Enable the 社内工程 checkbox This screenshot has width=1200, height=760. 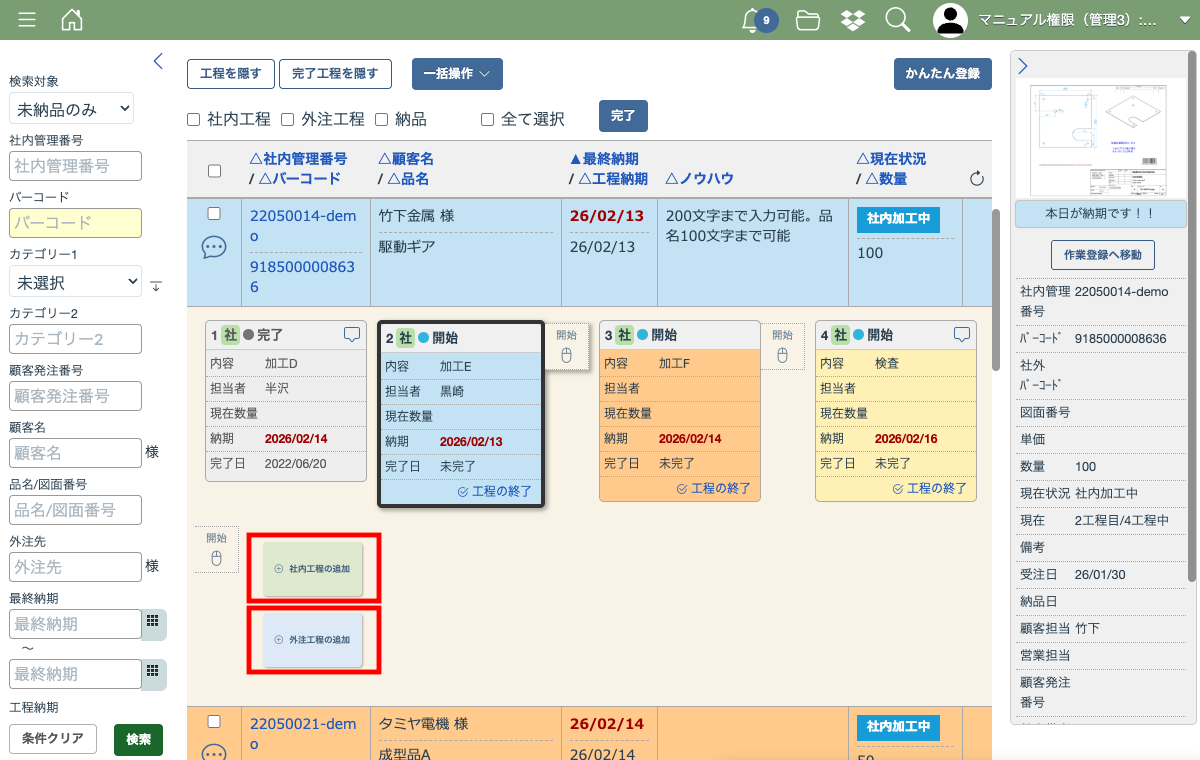[x=194, y=120]
